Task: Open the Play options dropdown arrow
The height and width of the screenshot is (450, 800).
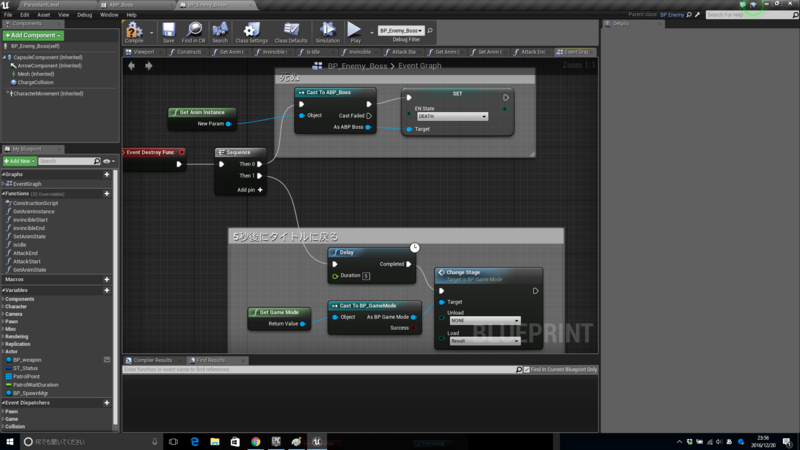Action: [x=371, y=33]
